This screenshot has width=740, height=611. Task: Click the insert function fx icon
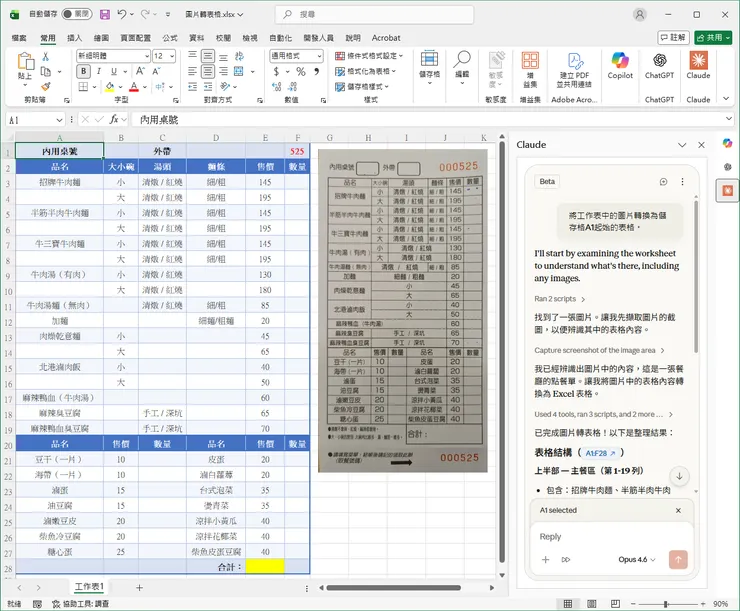click(114, 119)
